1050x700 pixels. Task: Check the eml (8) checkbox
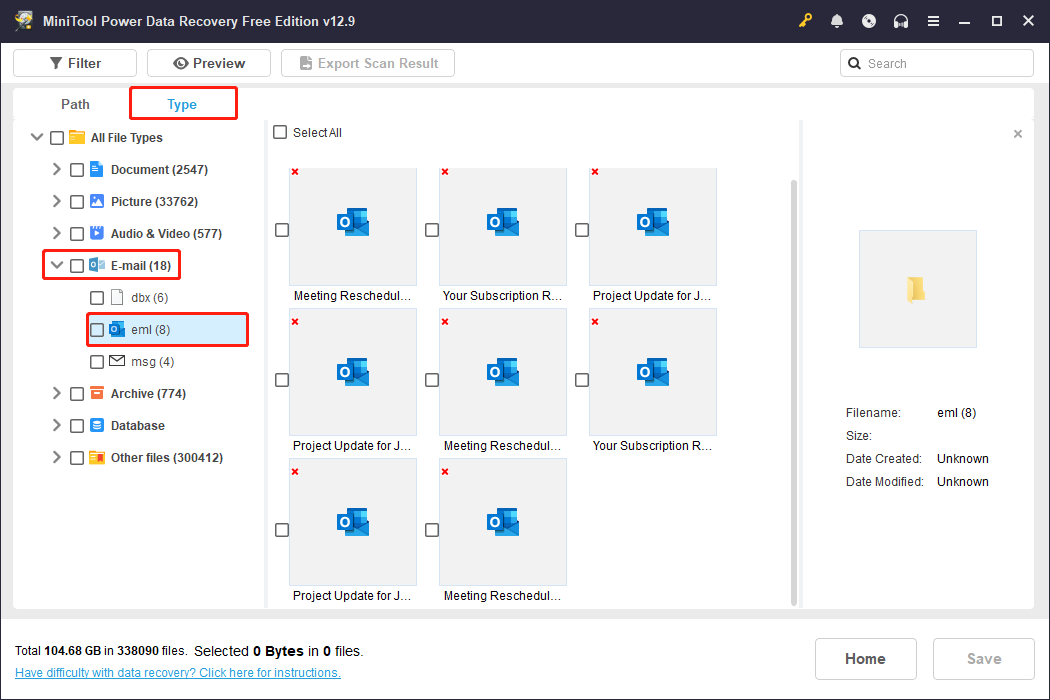click(x=97, y=330)
